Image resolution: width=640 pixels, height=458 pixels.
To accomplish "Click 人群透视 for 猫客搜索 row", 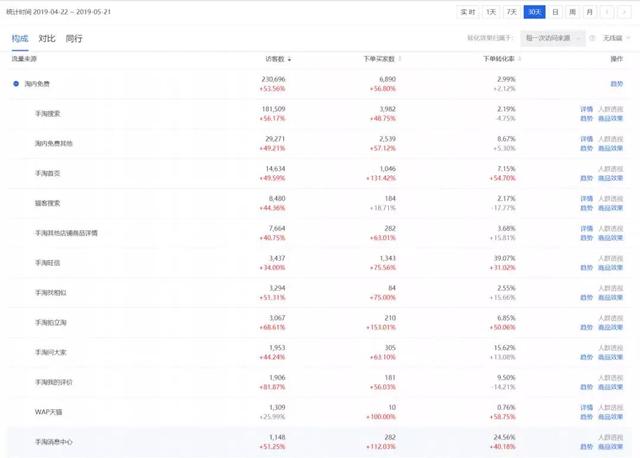I will (x=610, y=198).
